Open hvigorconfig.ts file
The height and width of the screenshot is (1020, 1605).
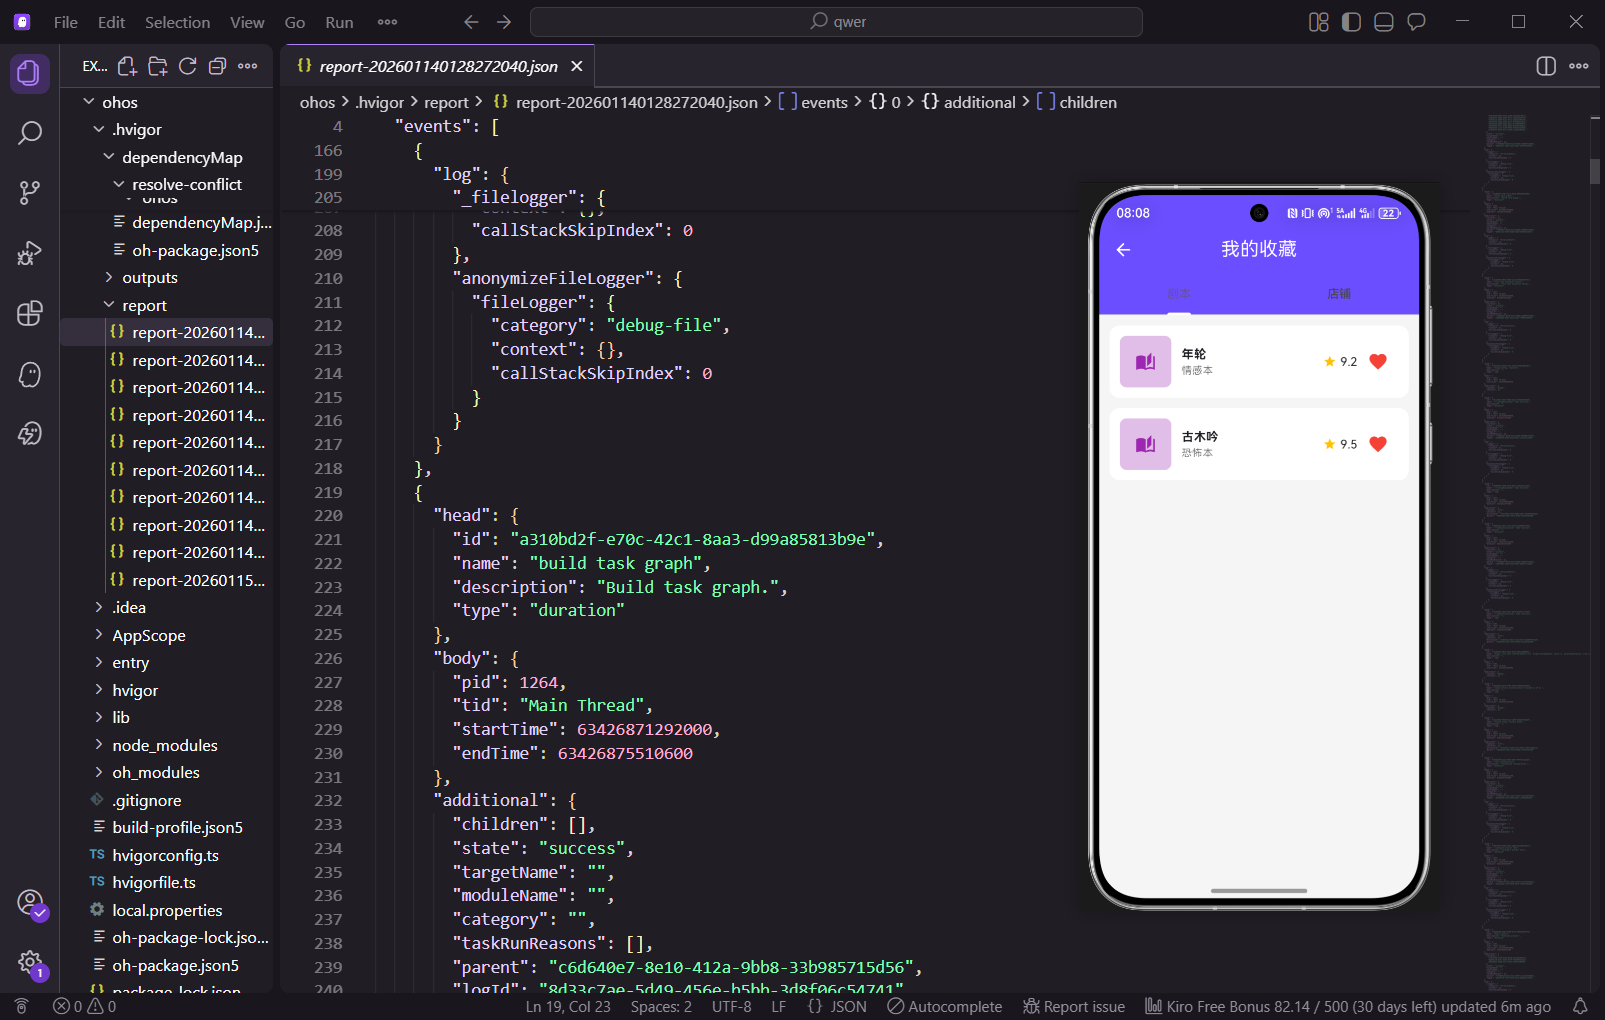pyautogui.click(x=167, y=855)
